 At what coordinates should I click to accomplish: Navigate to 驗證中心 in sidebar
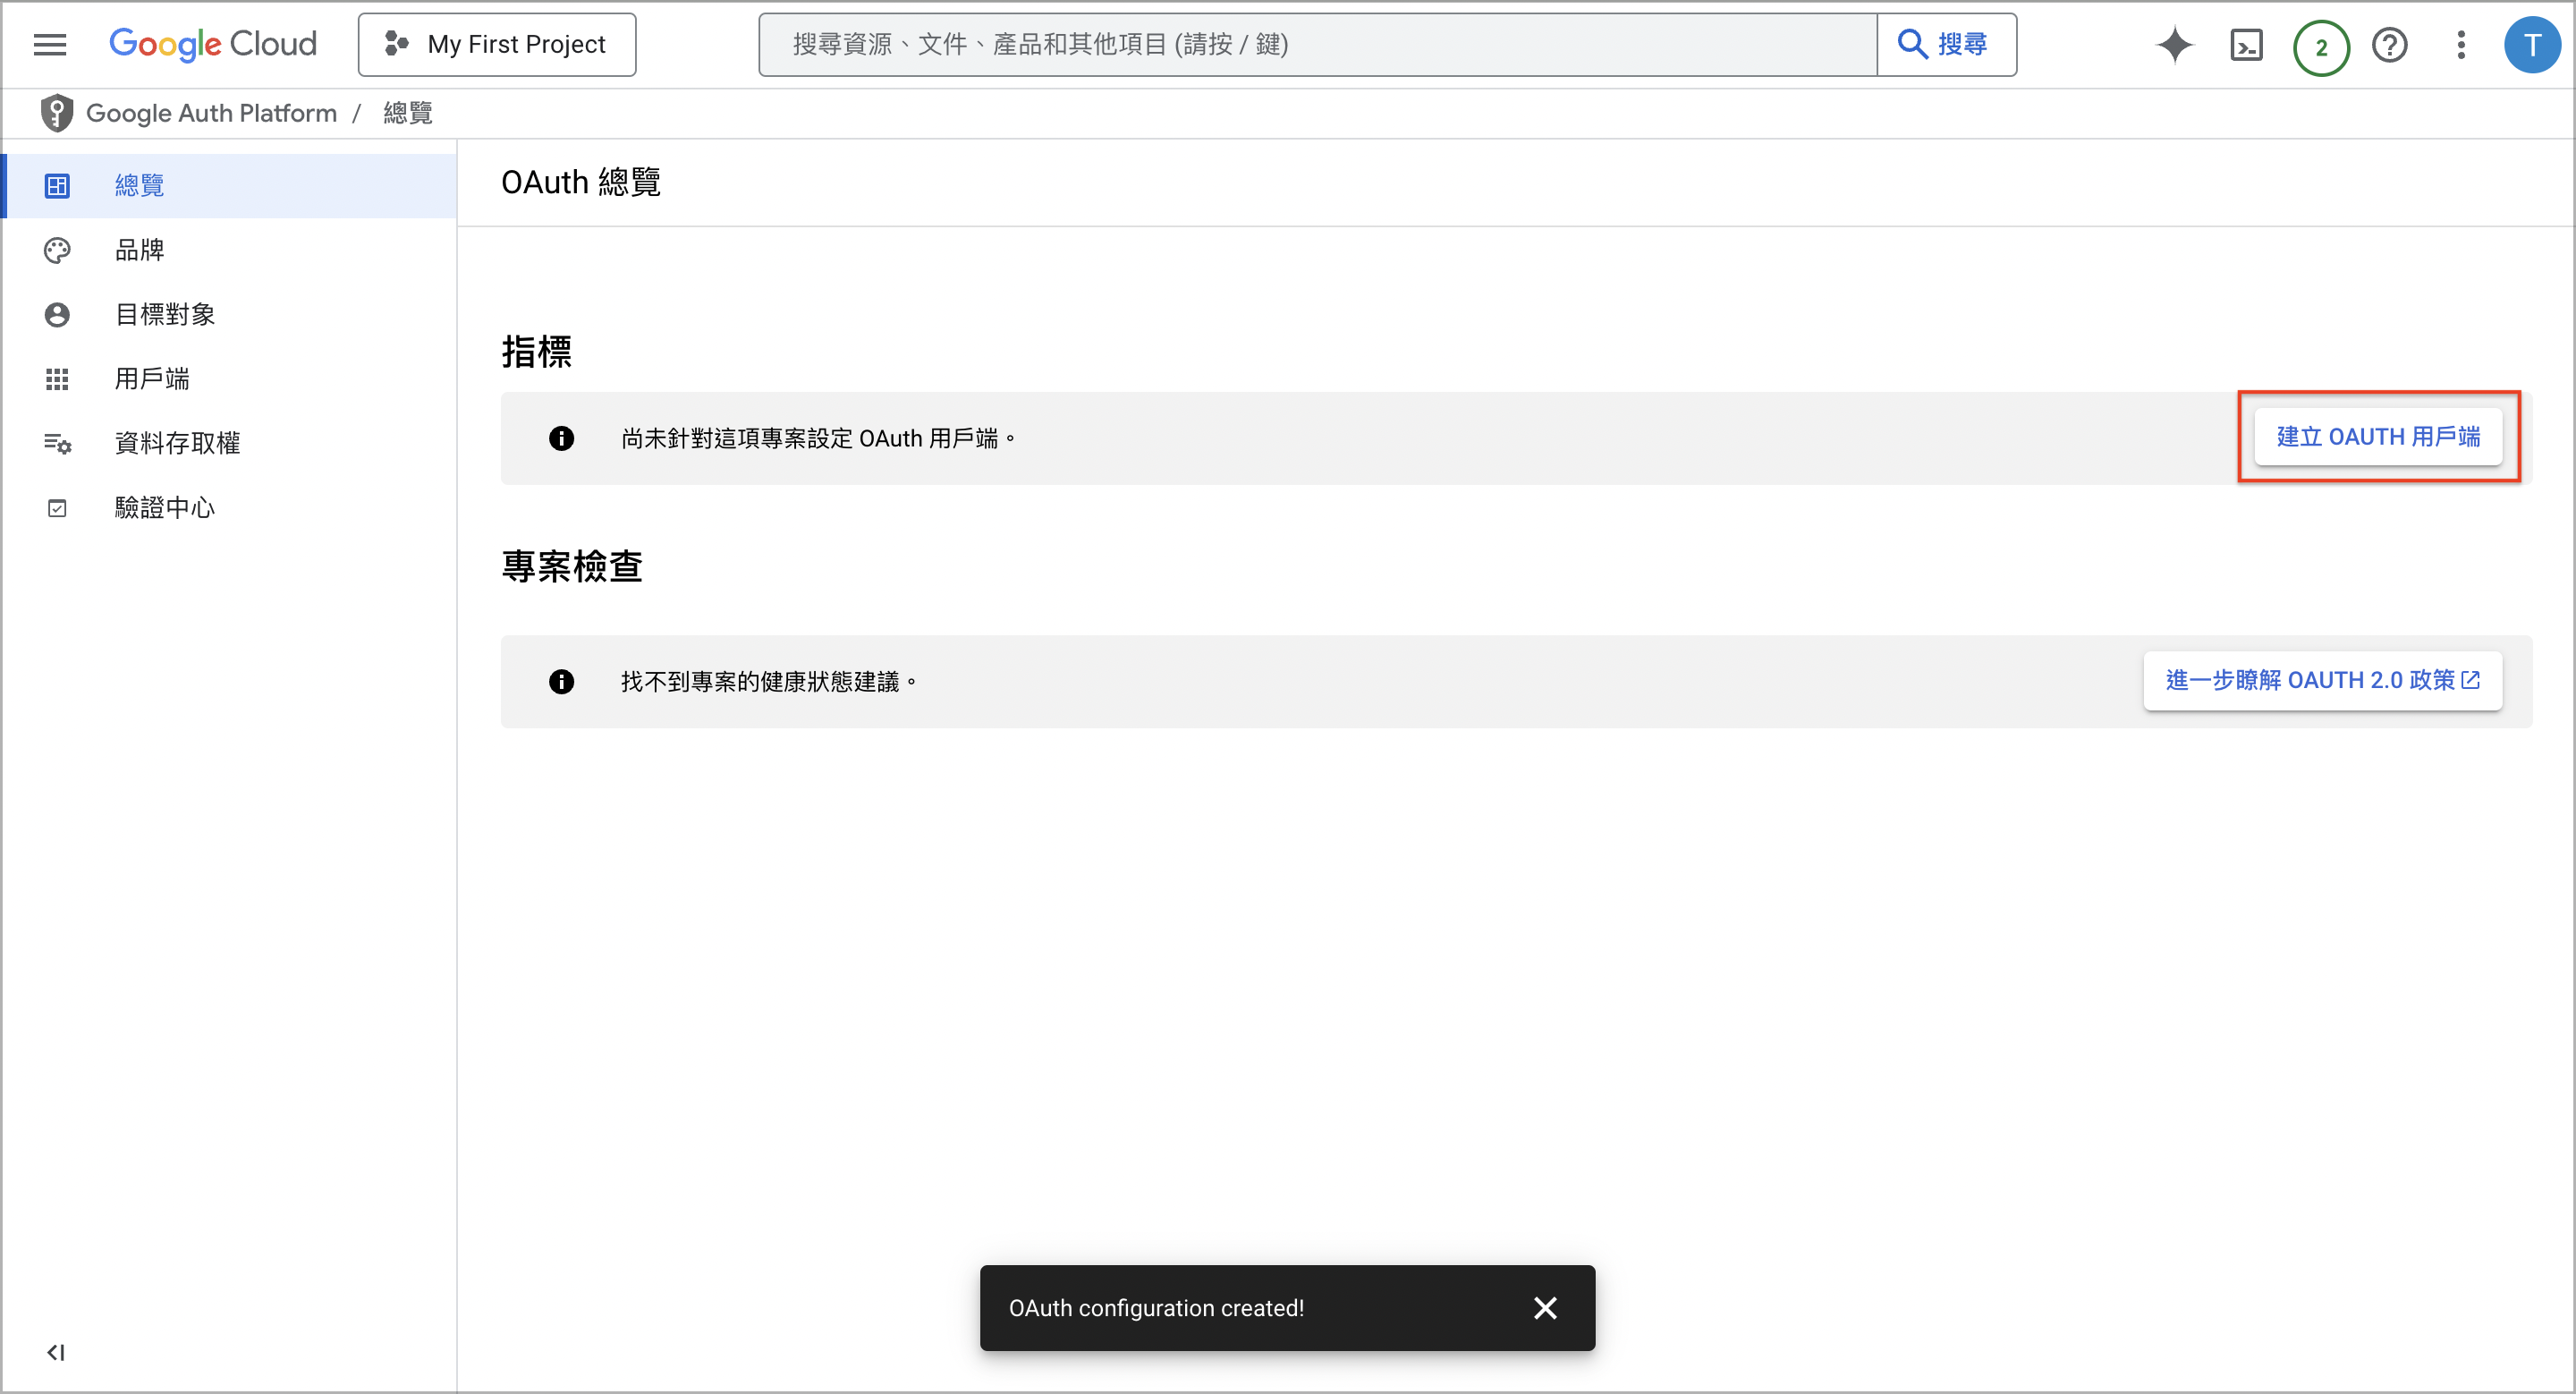[x=164, y=508]
